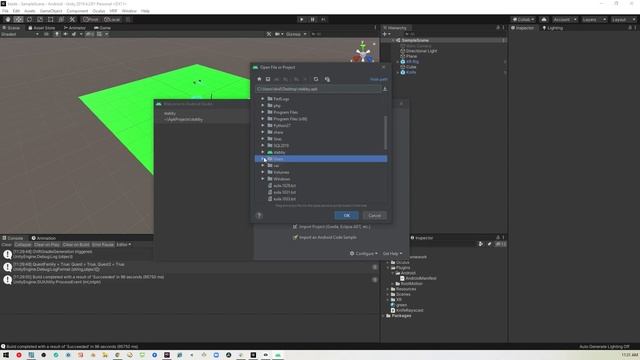Image resolution: width=640 pixels, height=360 pixels.
Task: Click Import an Android Code Sample
Action: [325, 237]
